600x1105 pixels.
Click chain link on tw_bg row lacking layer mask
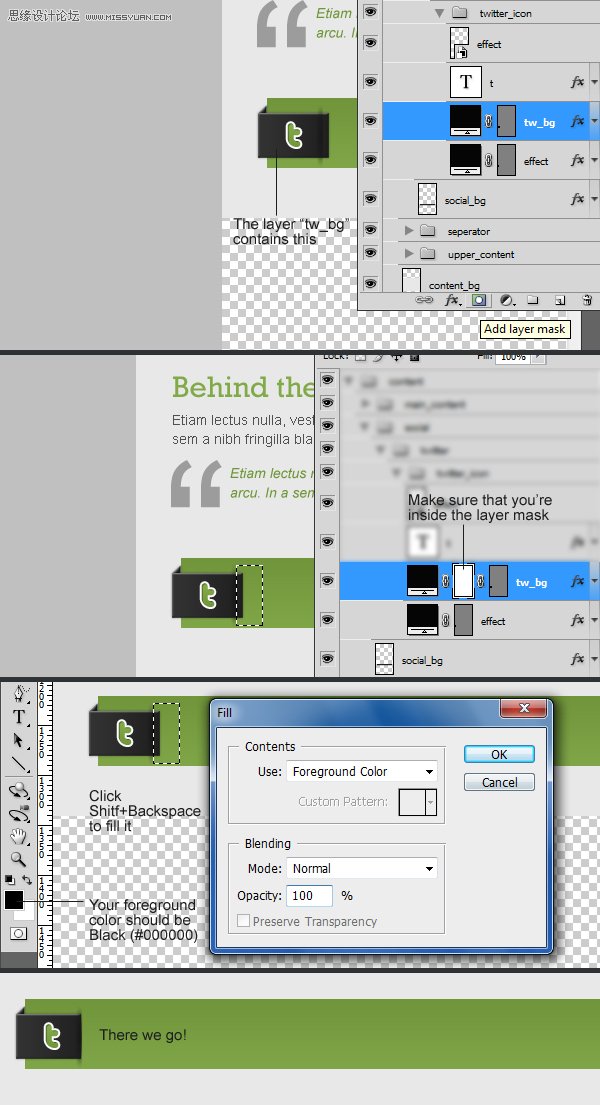[x=489, y=121]
